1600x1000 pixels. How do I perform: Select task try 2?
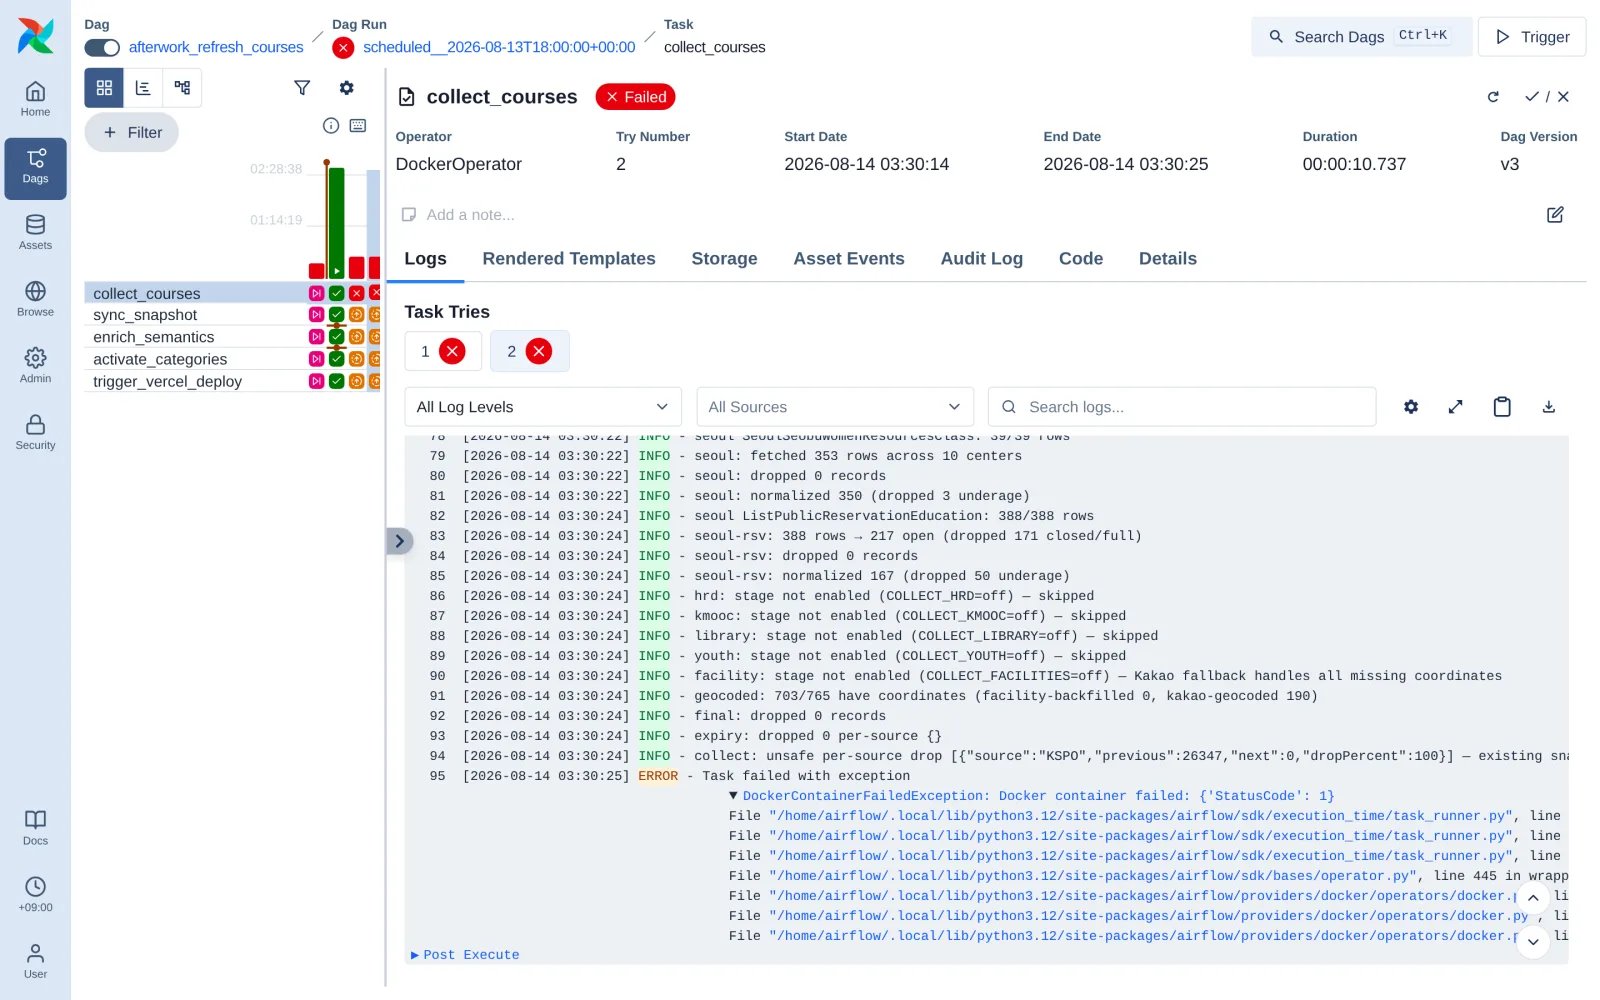[530, 351]
